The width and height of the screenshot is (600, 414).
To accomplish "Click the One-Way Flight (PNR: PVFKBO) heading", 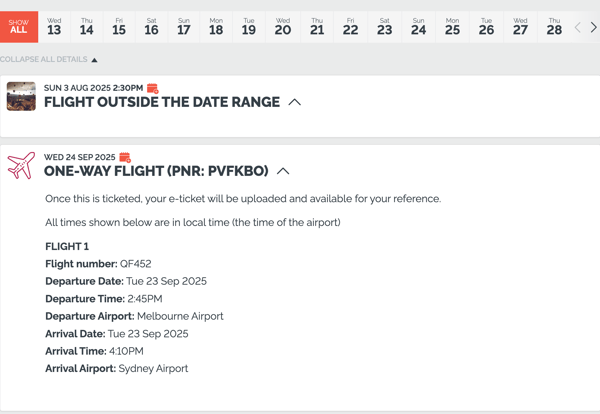I will point(156,171).
